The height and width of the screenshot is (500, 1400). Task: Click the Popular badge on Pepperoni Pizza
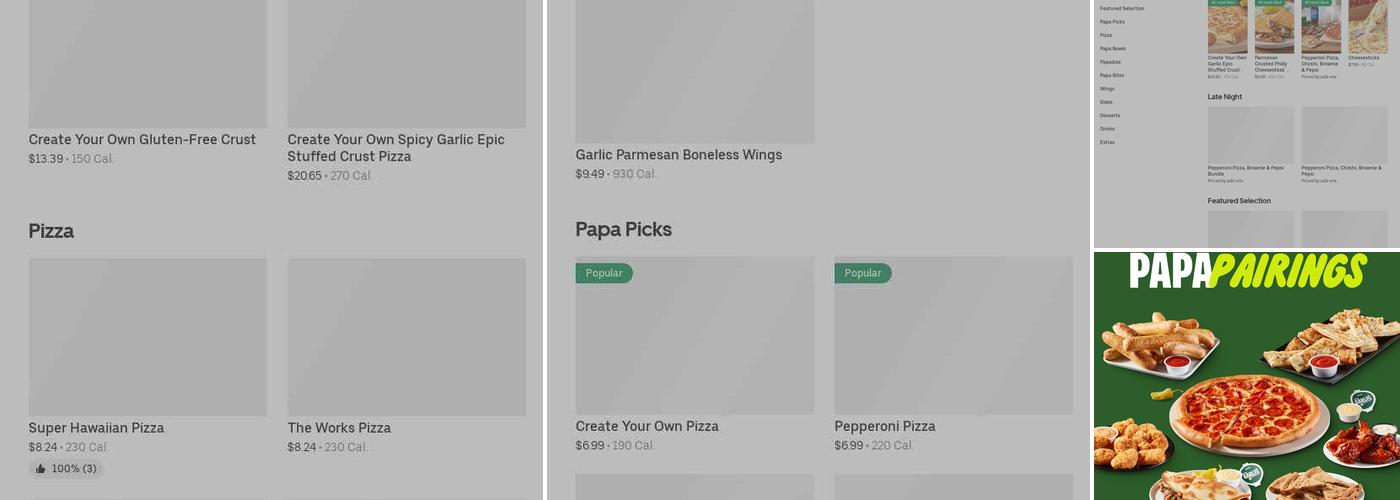[x=862, y=273]
